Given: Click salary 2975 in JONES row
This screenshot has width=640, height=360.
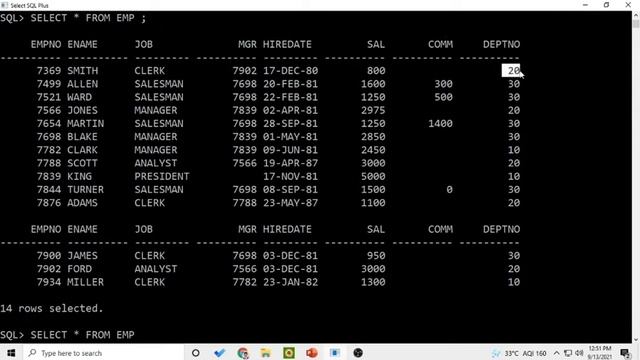Looking at the screenshot, I should coord(373,110).
